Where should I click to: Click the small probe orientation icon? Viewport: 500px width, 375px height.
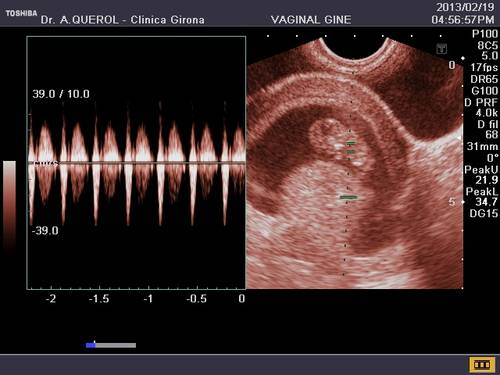[x=442, y=49]
